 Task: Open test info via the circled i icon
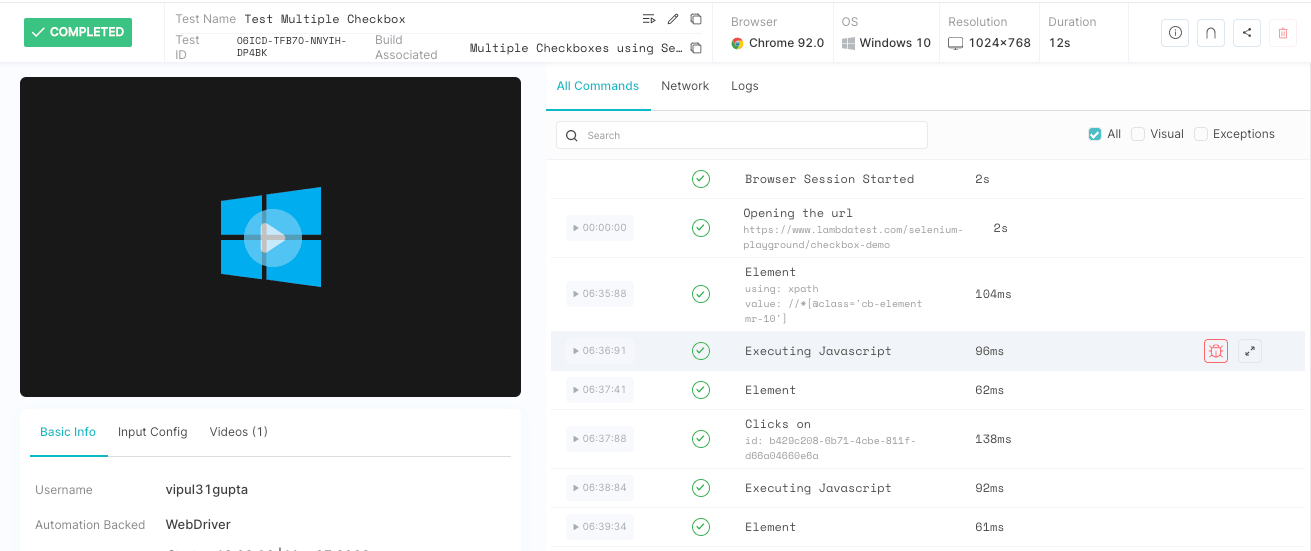(x=1175, y=33)
